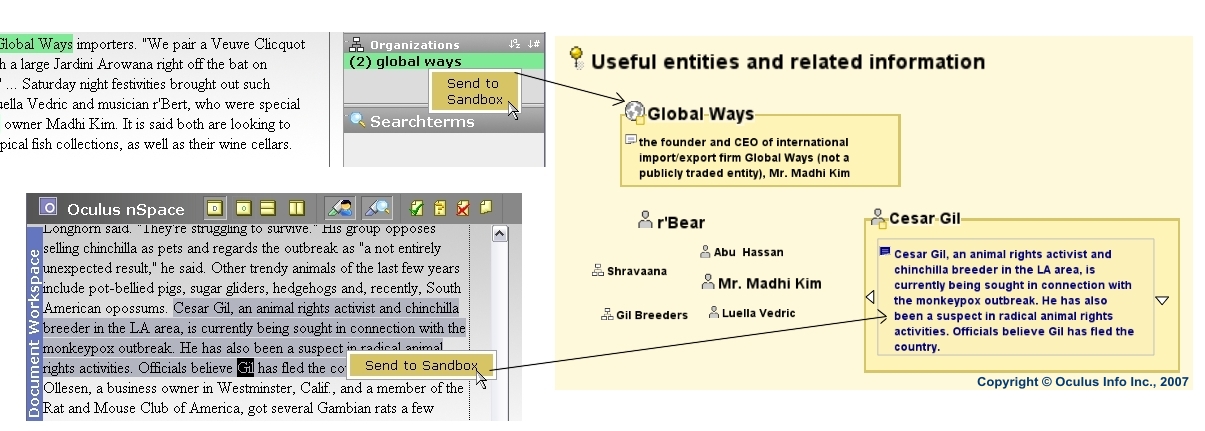Screen dimensions: 1205x431
Task: Select the Luella Vedric entity
Action: pos(759,313)
